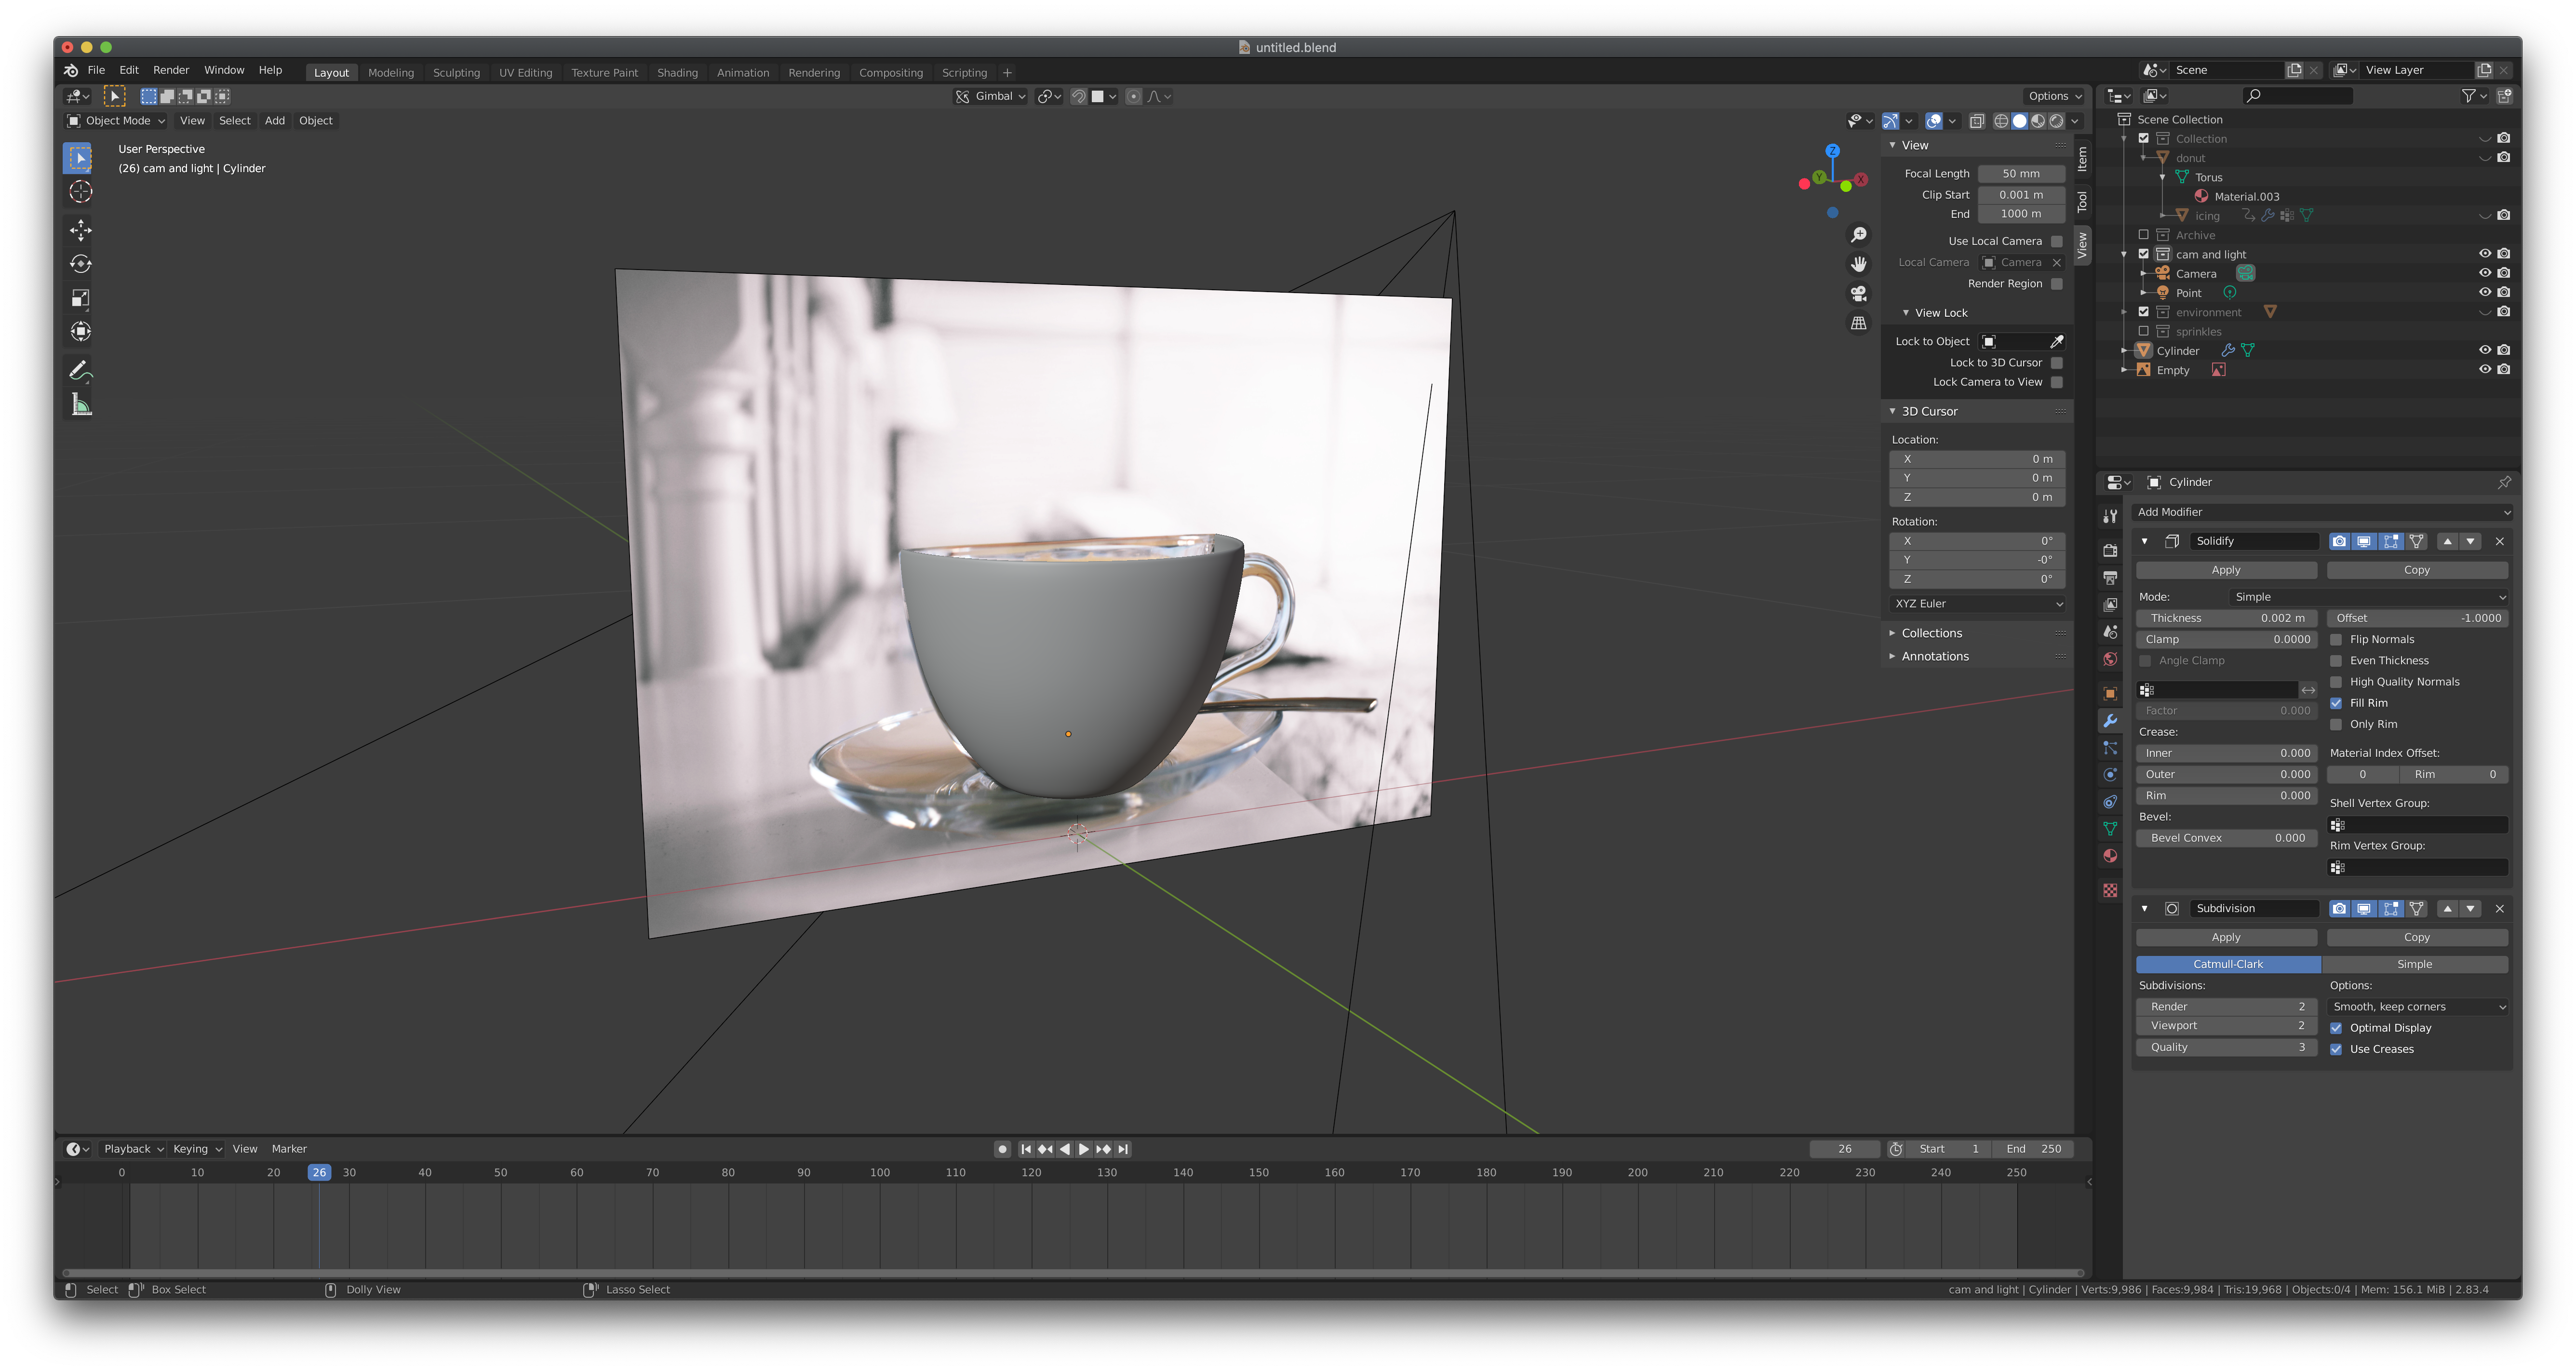The width and height of the screenshot is (2576, 1371).
Task: Enable Lock Camera to View checkbox
Action: point(2056,382)
